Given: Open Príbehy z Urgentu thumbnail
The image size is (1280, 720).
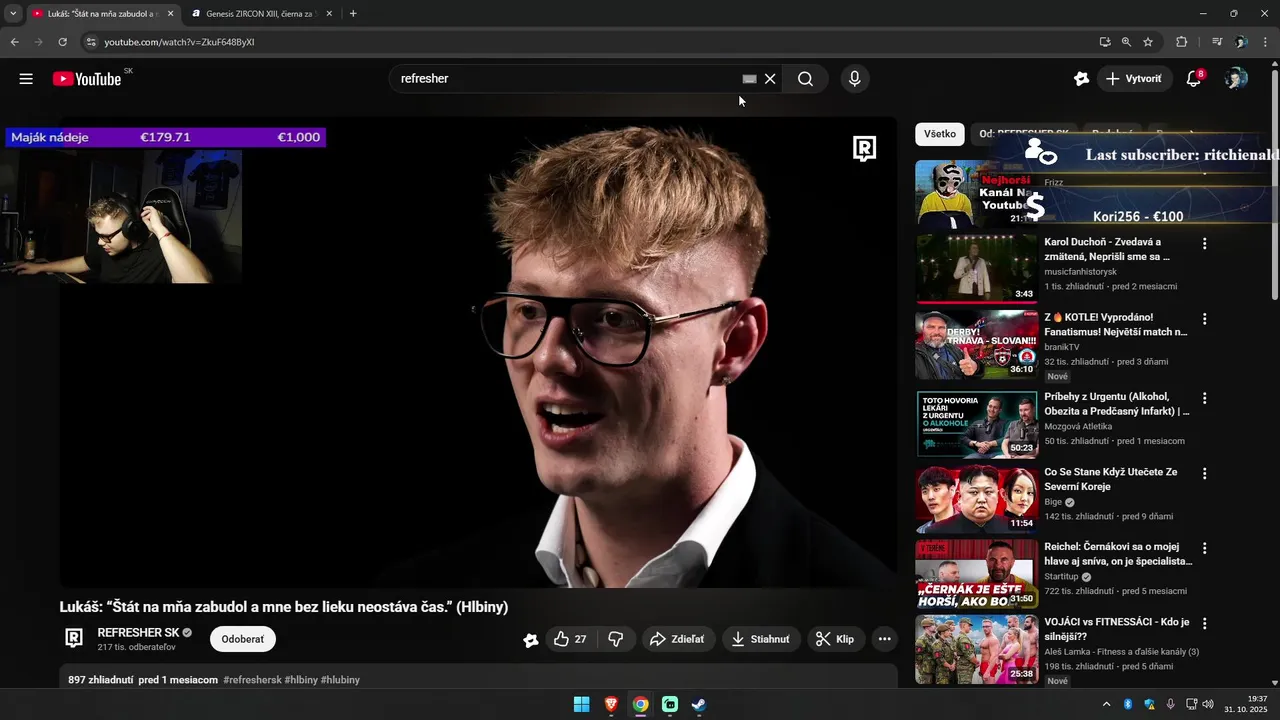Looking at the screenshot, I should [977, 424].
